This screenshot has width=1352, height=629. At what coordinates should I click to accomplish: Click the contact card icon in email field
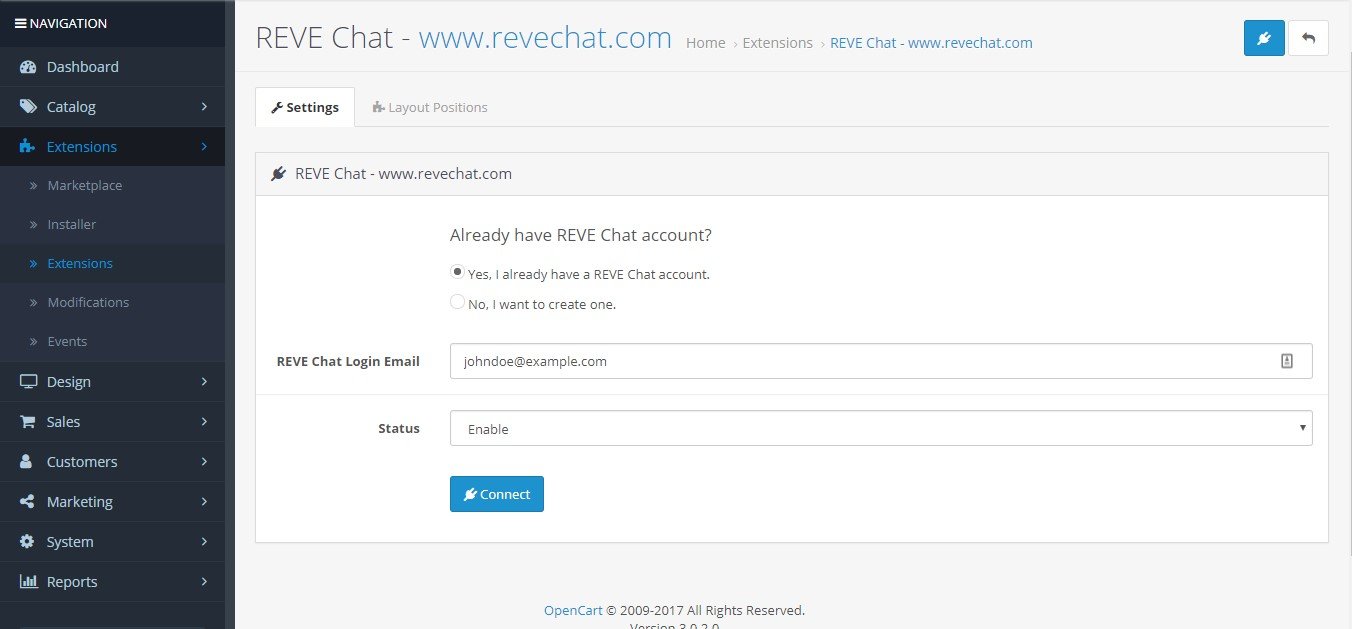coord(1287,361)
